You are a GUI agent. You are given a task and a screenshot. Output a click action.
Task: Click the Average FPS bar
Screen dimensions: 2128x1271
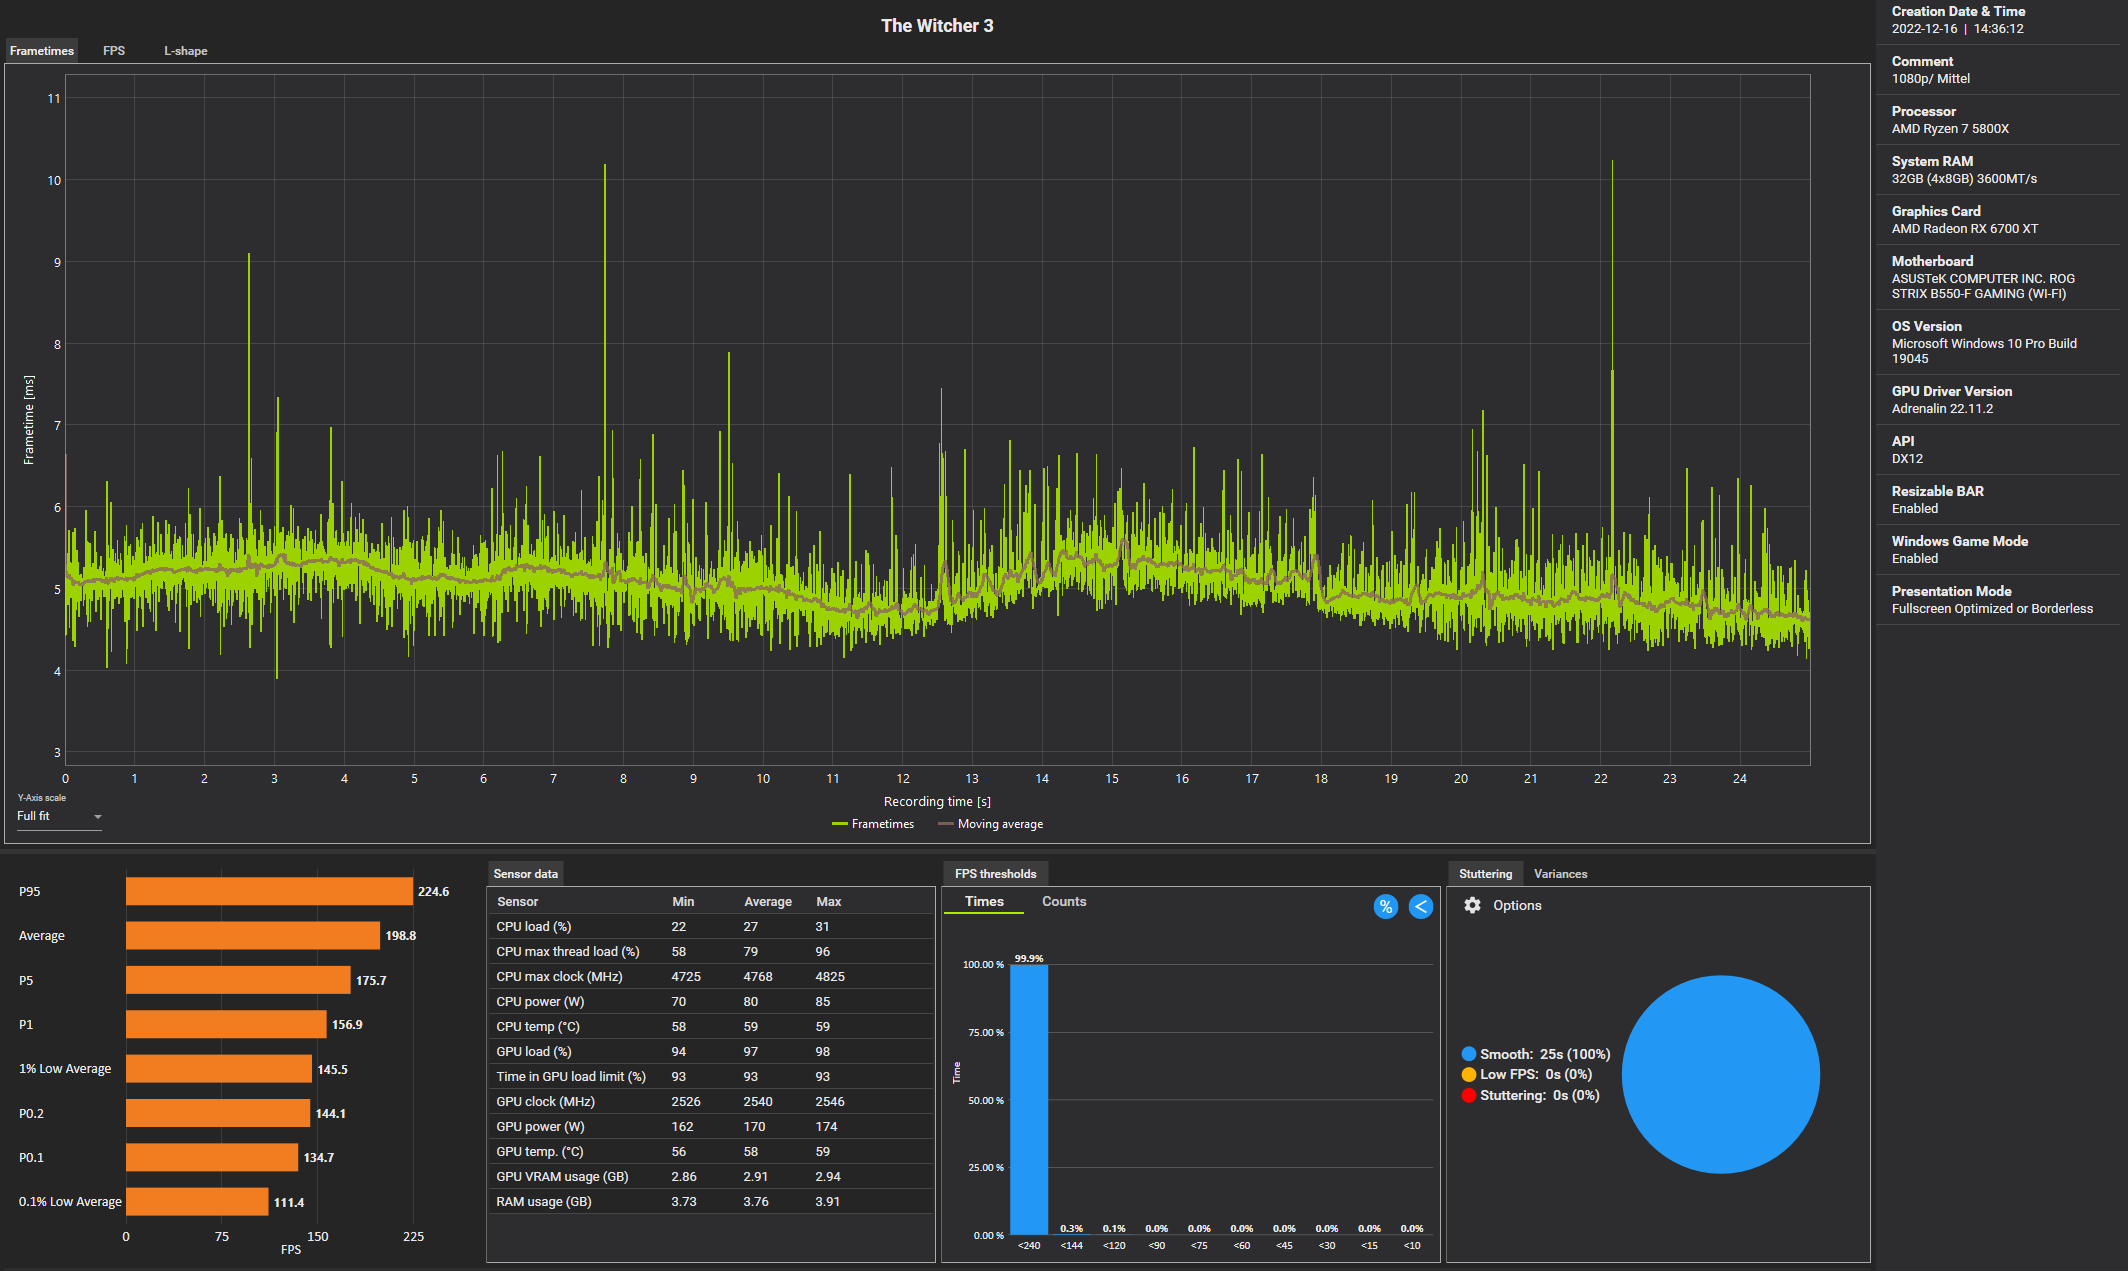[253, 936]
